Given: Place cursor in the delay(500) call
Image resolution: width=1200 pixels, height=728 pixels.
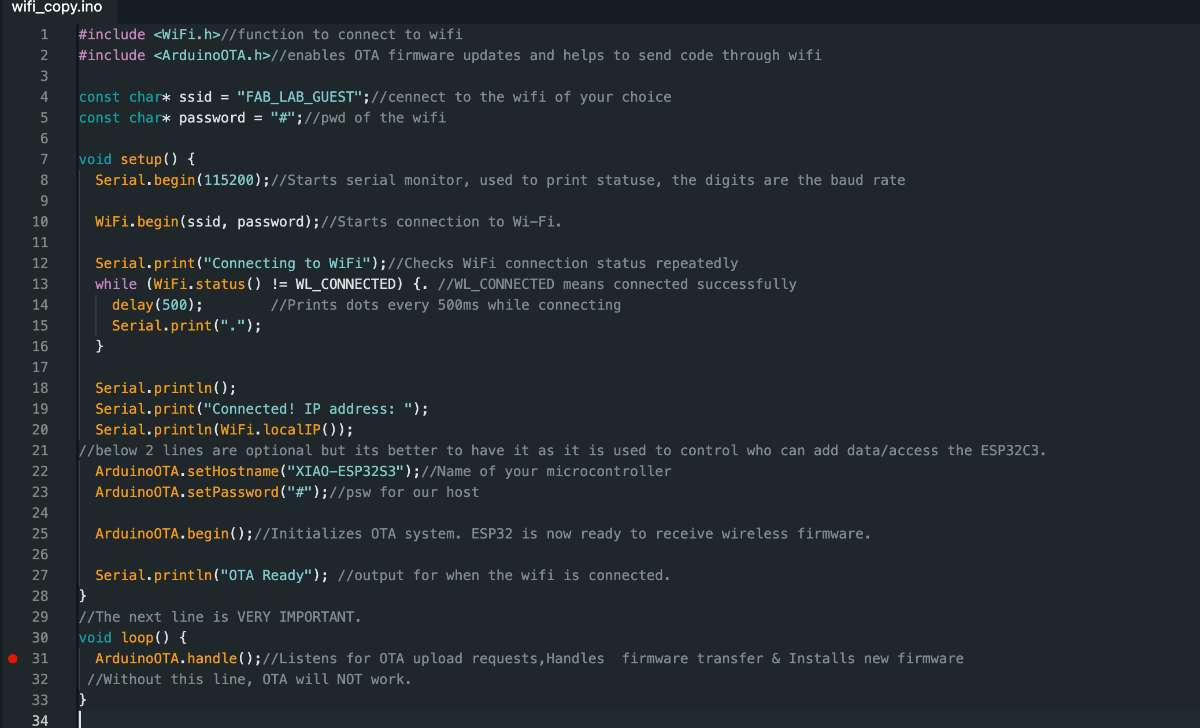Looking at the screenshot, I should (x=156, y=305).
